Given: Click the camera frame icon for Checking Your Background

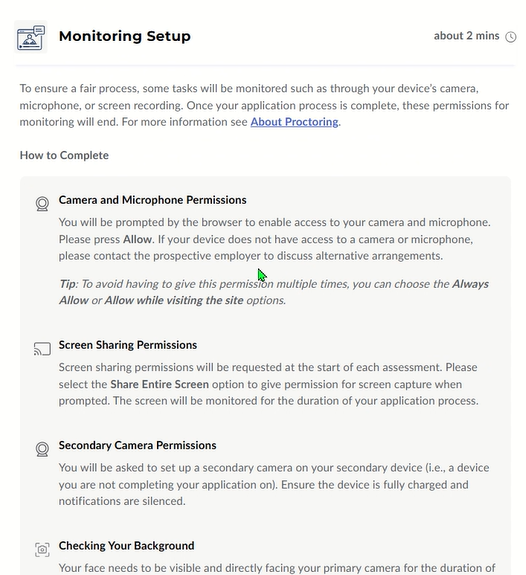Looking at the screenshot, I should 42,549.
